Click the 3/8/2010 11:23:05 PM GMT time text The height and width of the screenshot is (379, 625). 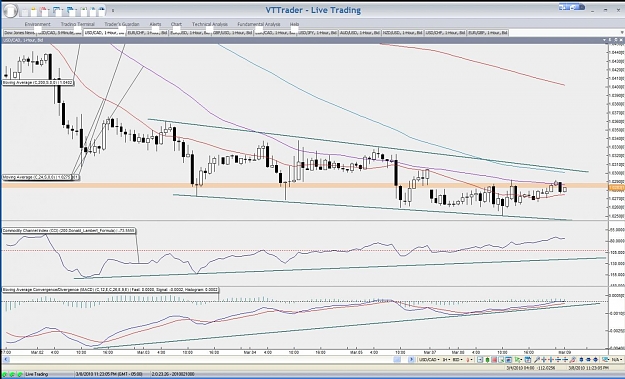(x=108, y=374)
